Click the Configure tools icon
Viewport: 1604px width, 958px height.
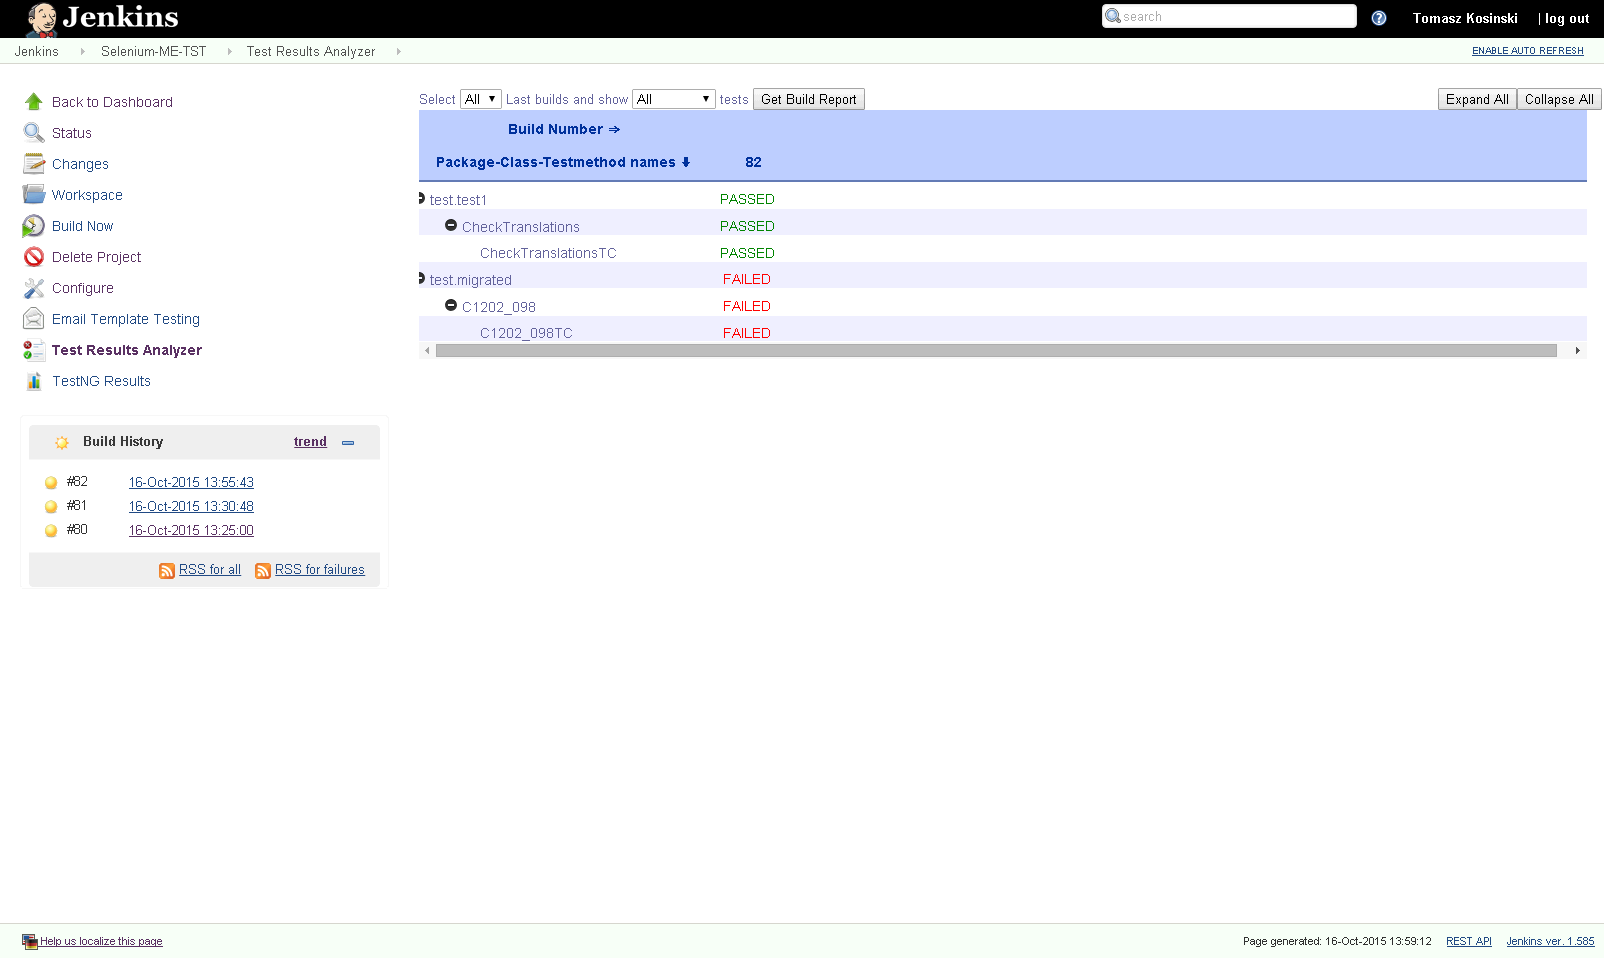(x=34, y=288)
